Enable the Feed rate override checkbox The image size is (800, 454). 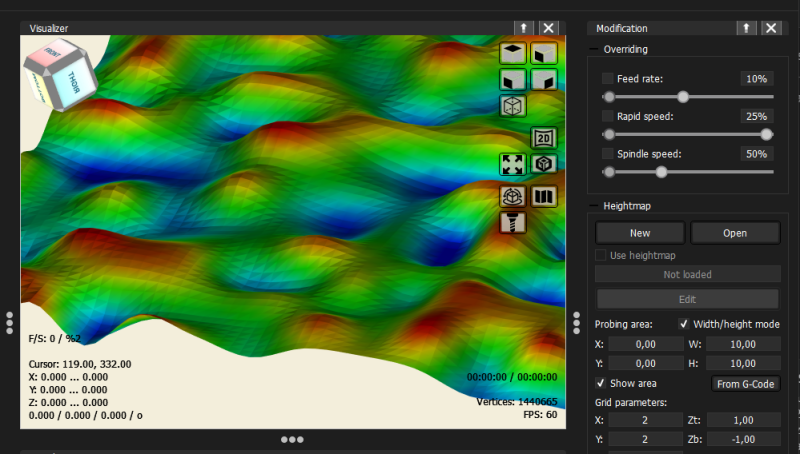pos(607,79)
